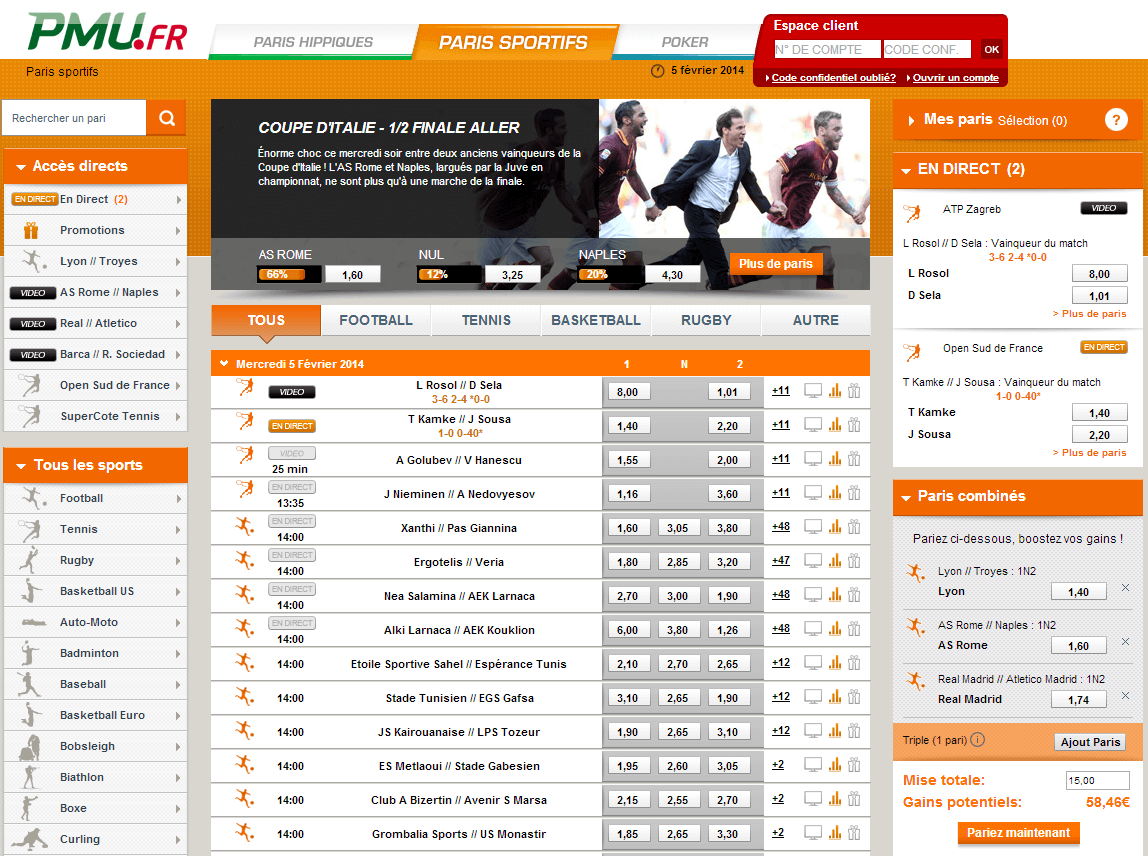Expand the Rugby sport arrow in sidebar
1148x856 pixels.
coord(178,561)
